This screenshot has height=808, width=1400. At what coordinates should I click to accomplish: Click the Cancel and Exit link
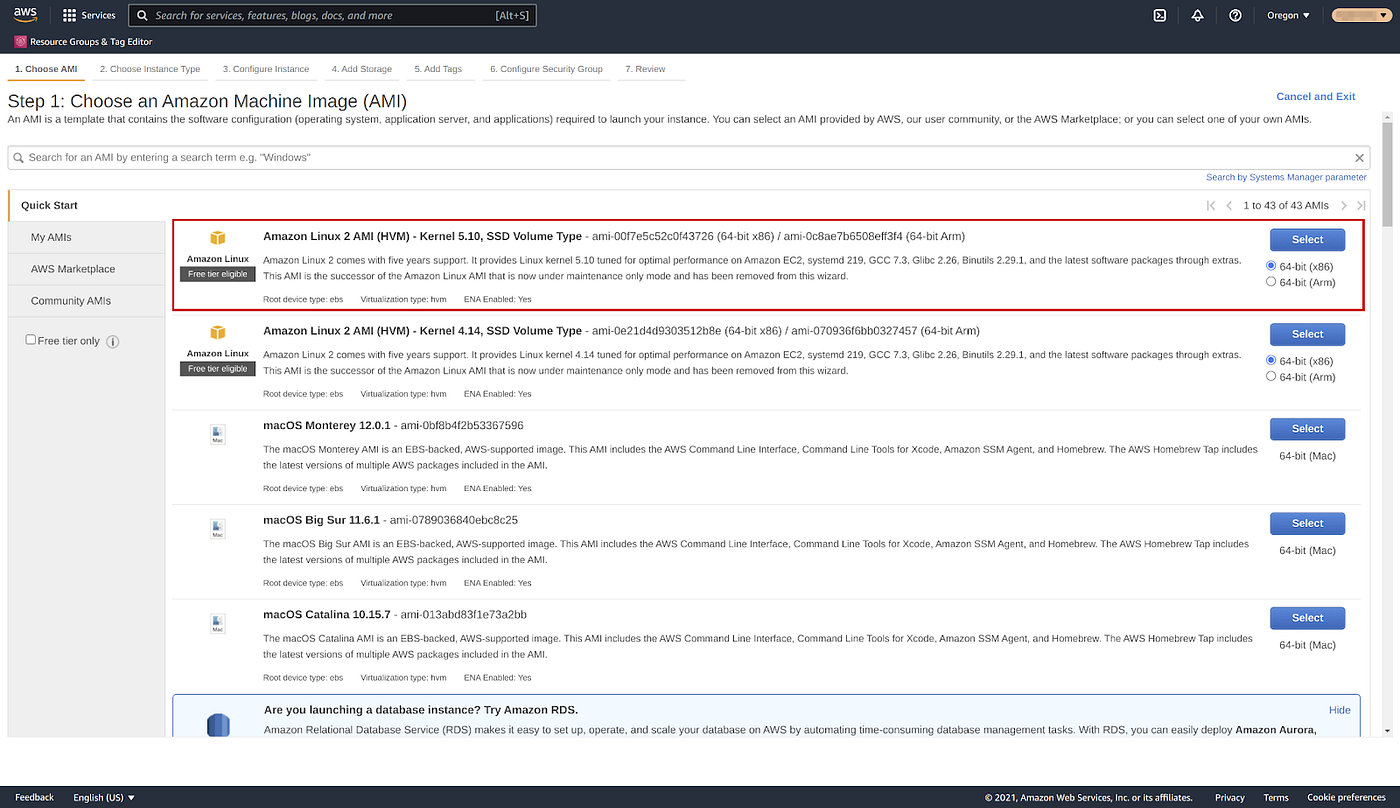(x=1316, y=96)
